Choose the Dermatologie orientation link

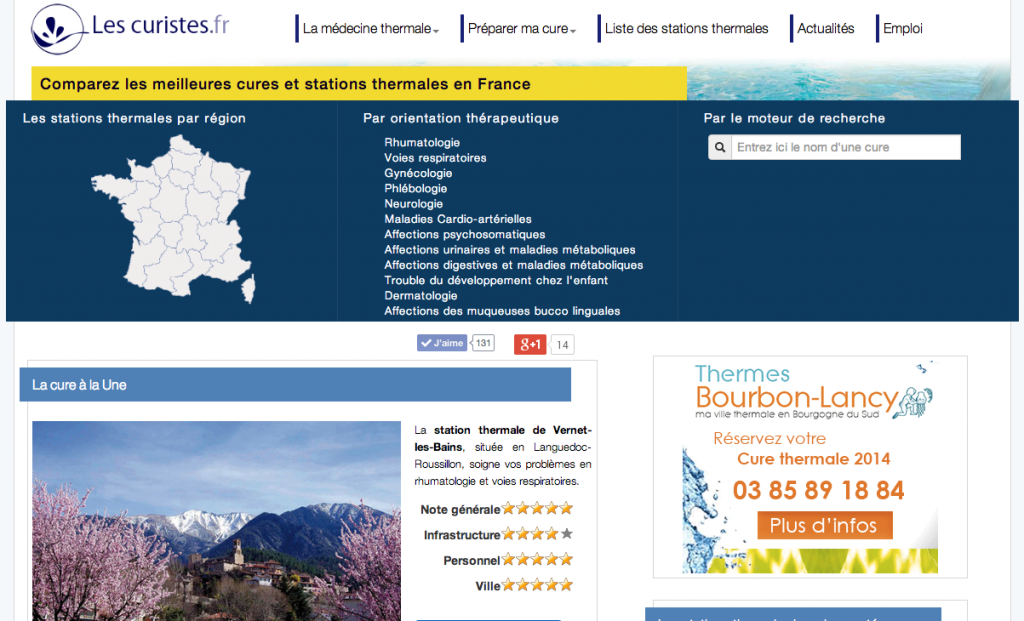[421, 296]
